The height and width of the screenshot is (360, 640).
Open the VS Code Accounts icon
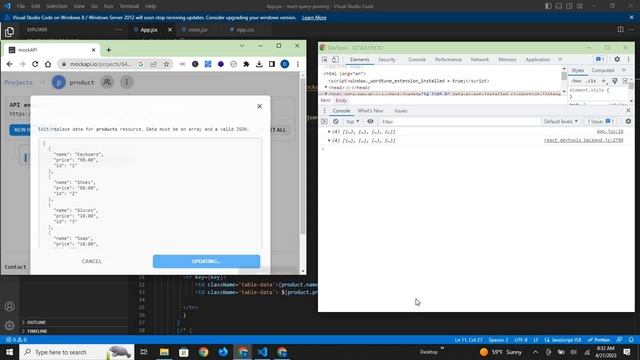coord(9,306)
